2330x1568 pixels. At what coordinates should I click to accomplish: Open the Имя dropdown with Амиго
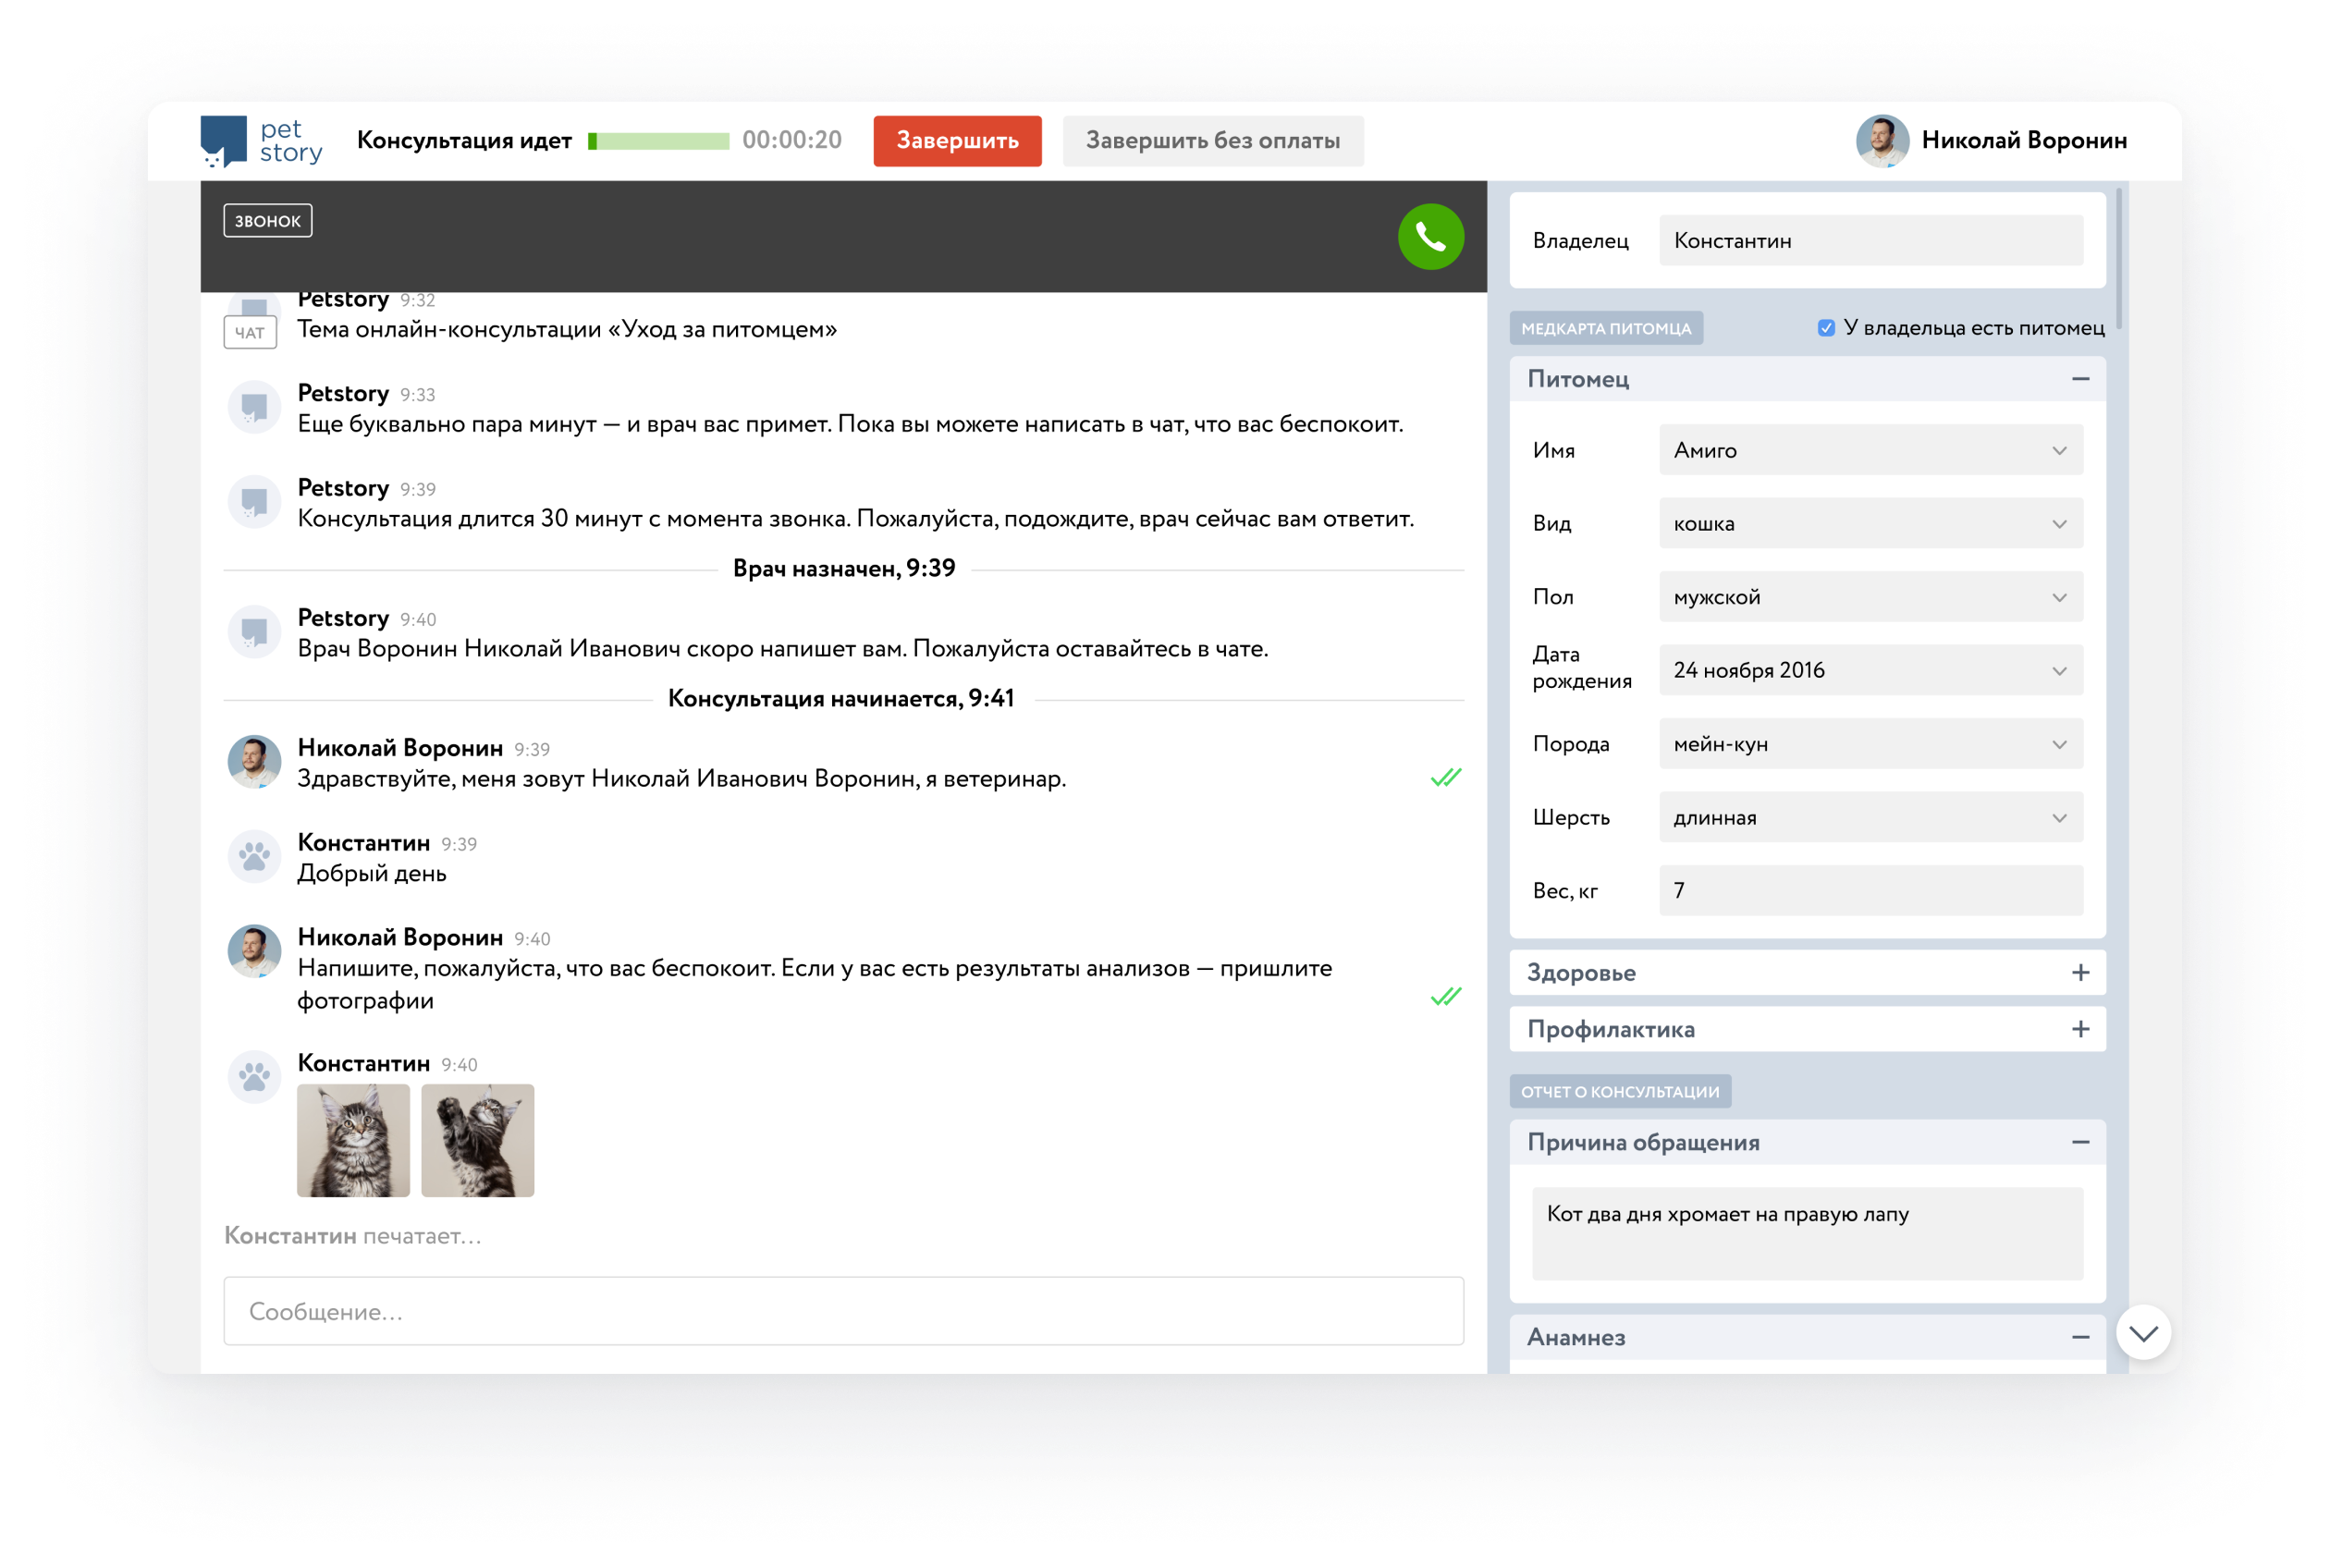pos(1870,450)
